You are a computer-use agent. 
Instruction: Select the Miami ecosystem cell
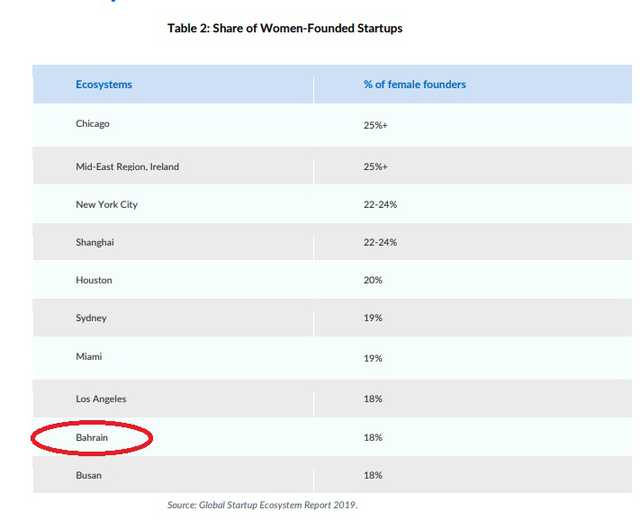coord(89,356)
